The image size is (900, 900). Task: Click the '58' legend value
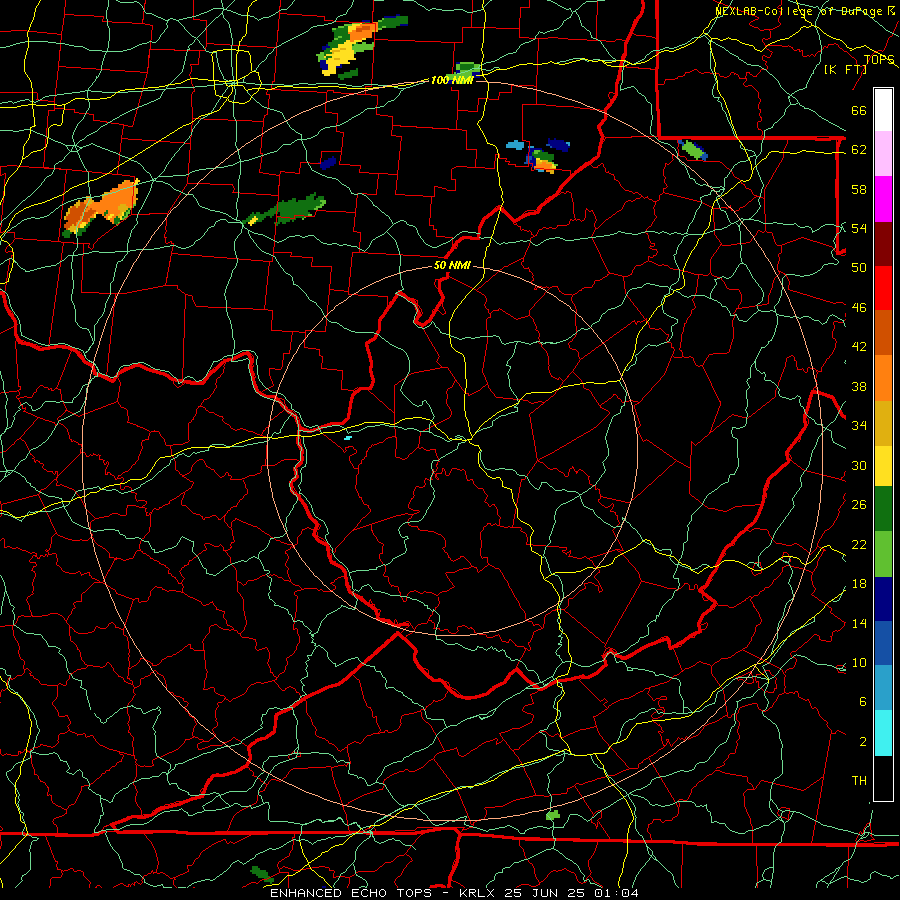point(859,189)
